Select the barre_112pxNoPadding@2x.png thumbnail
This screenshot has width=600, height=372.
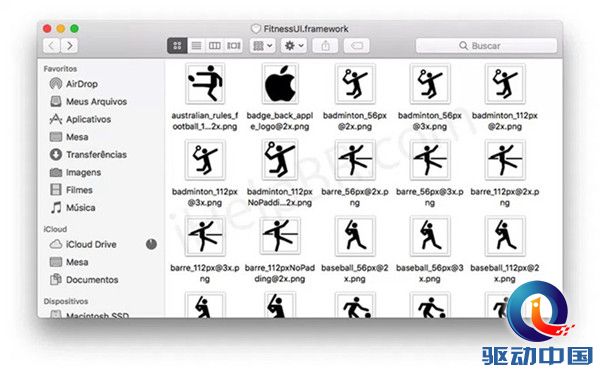pos(280,235)
